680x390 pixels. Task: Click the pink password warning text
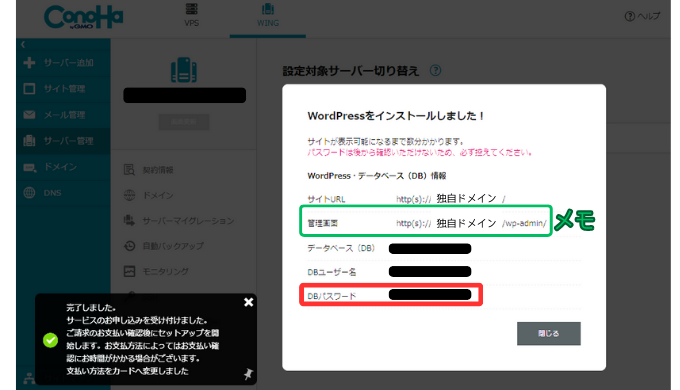(420, 152)
